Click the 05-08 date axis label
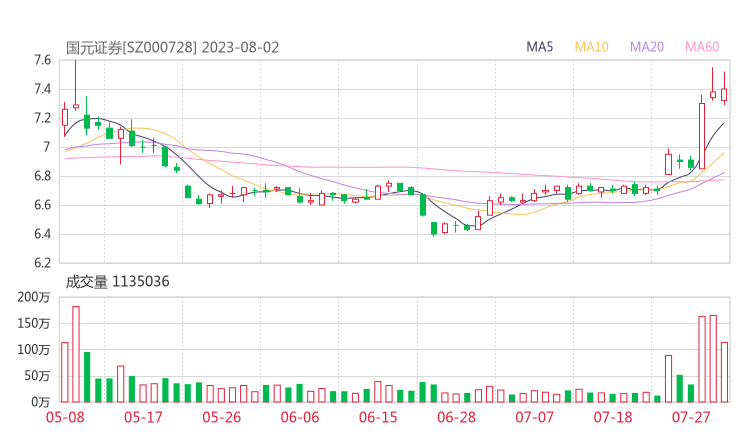This screenshot has width=740, height=440. (65, 417)
